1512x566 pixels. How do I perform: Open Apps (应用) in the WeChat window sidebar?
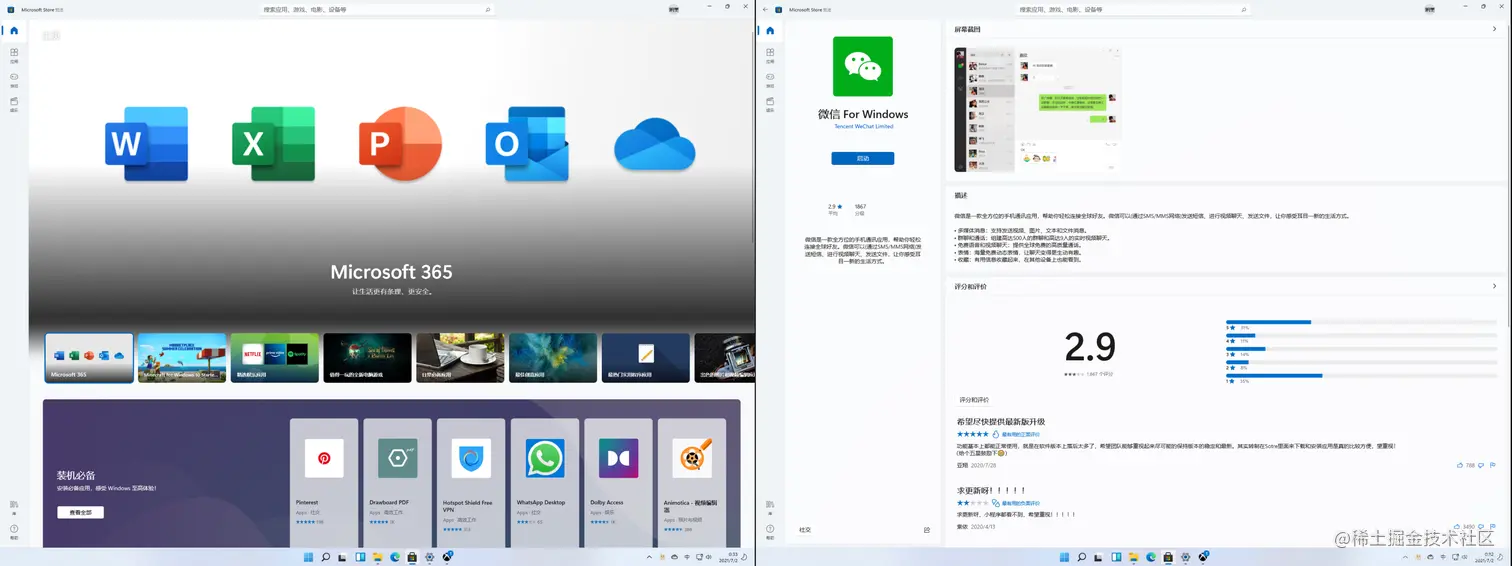tap(770, 54)
